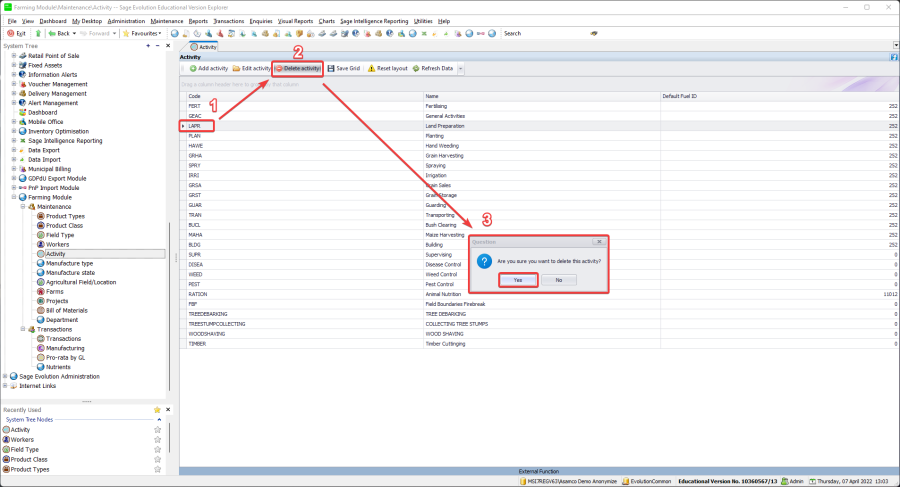
Task: Click No in the Question dialog
Action: 558,280
